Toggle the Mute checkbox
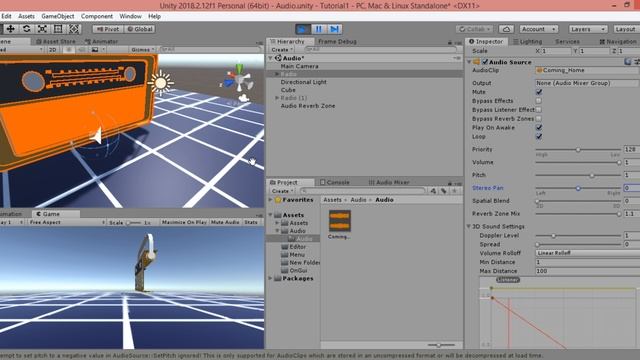This screenshot has width=640, height=360. 539,92
